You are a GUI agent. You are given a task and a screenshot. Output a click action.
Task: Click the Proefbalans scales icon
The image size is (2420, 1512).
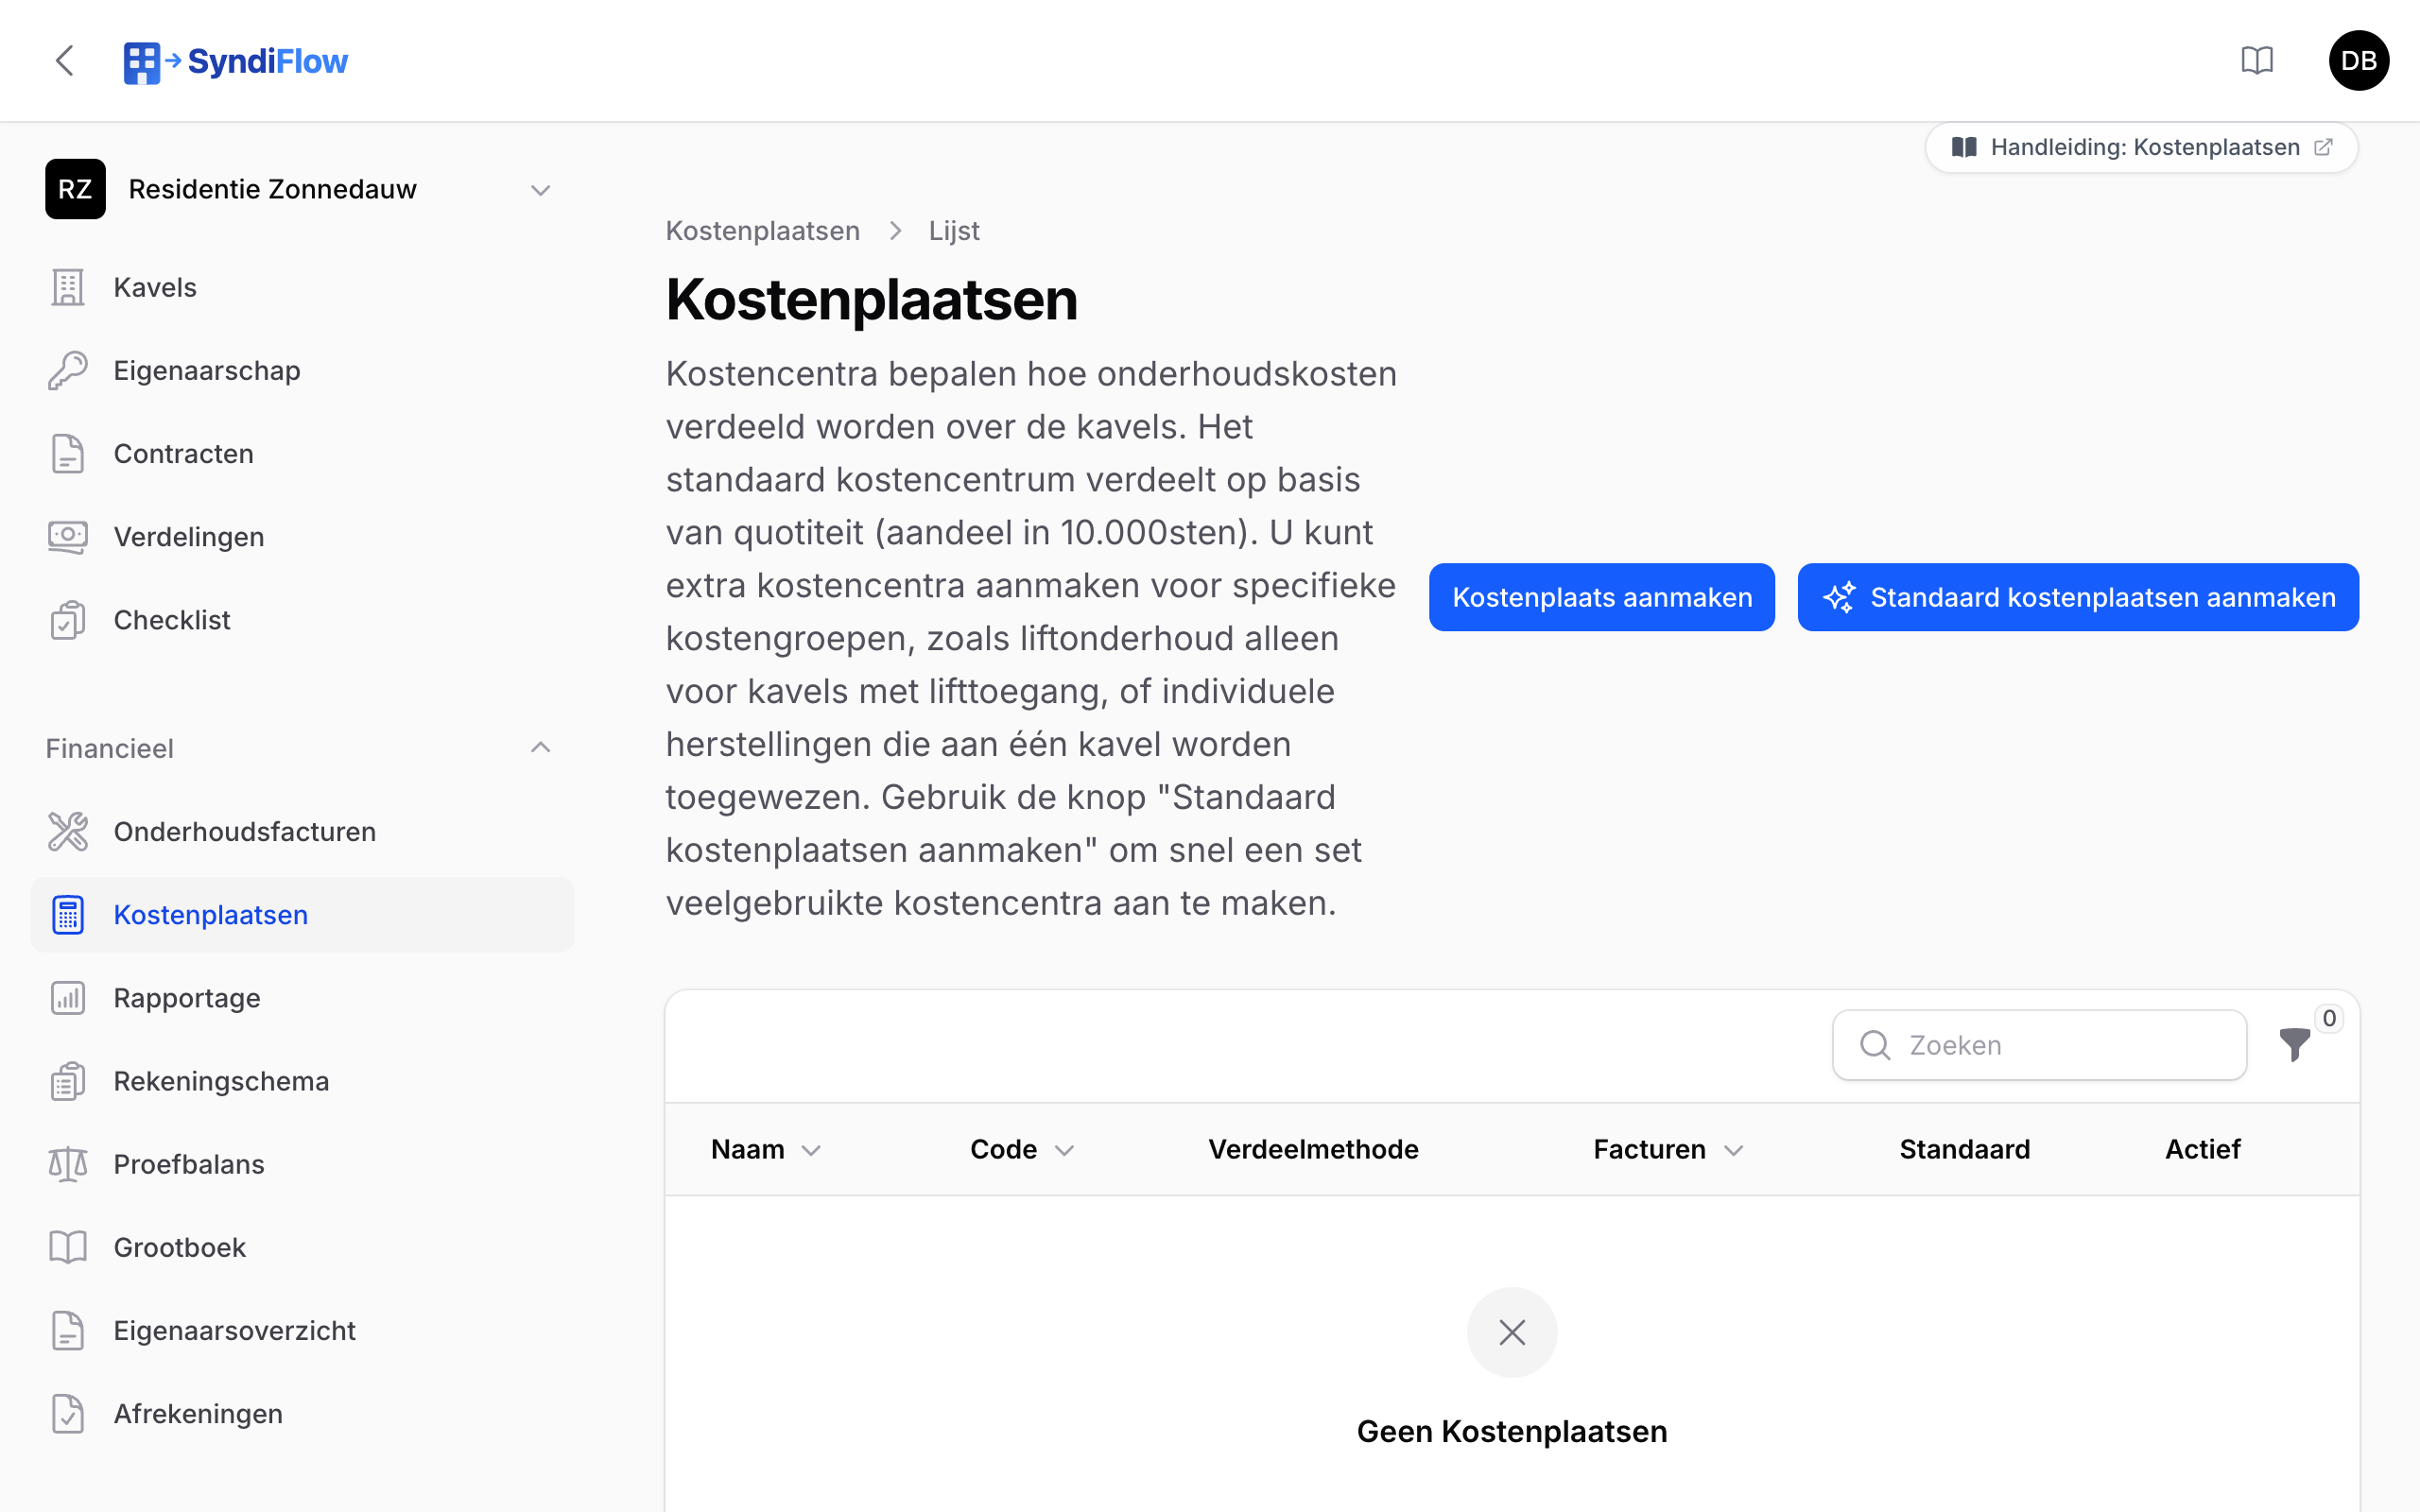pyautogui.click(x=68, y=1164)
